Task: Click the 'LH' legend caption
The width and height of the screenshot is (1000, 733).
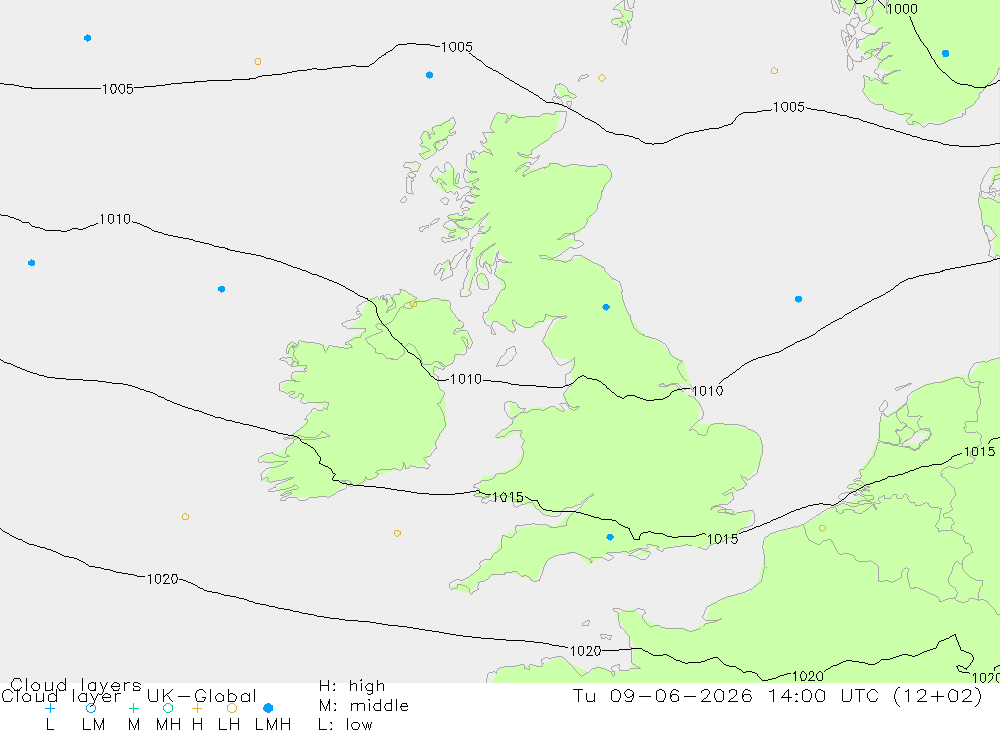Action: [x=229, y=725]
